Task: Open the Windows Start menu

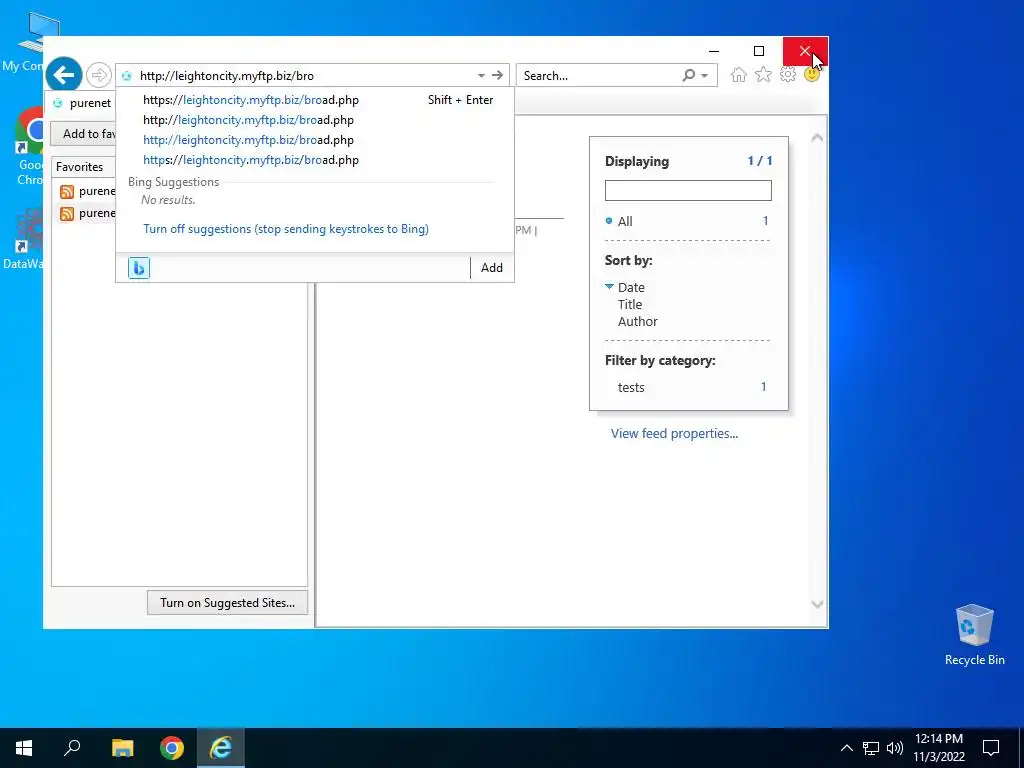Action: [x=24, y=748]
